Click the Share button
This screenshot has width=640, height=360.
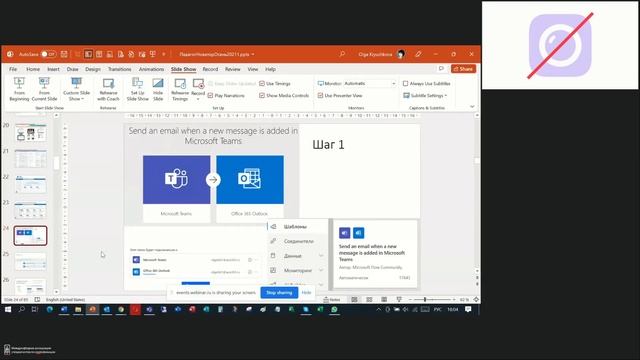pos(463,69)
